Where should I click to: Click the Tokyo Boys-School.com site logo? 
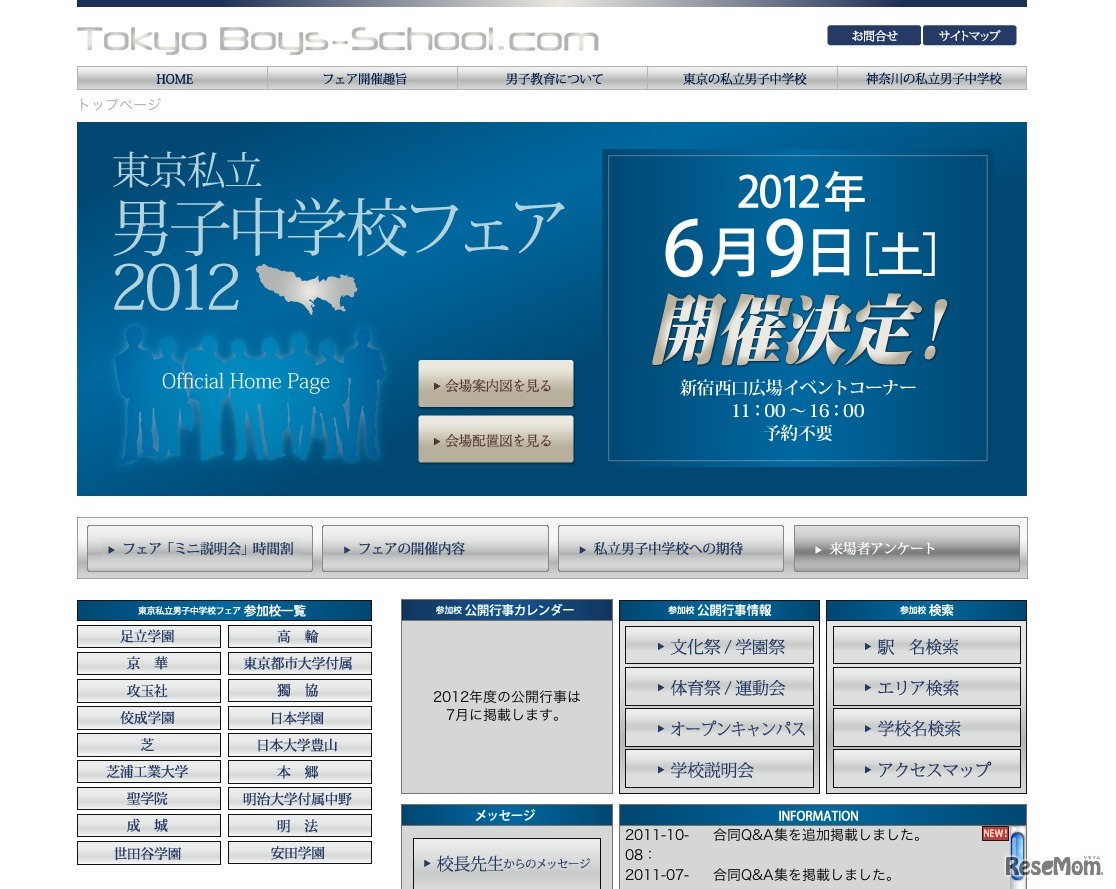coord(340,40)
